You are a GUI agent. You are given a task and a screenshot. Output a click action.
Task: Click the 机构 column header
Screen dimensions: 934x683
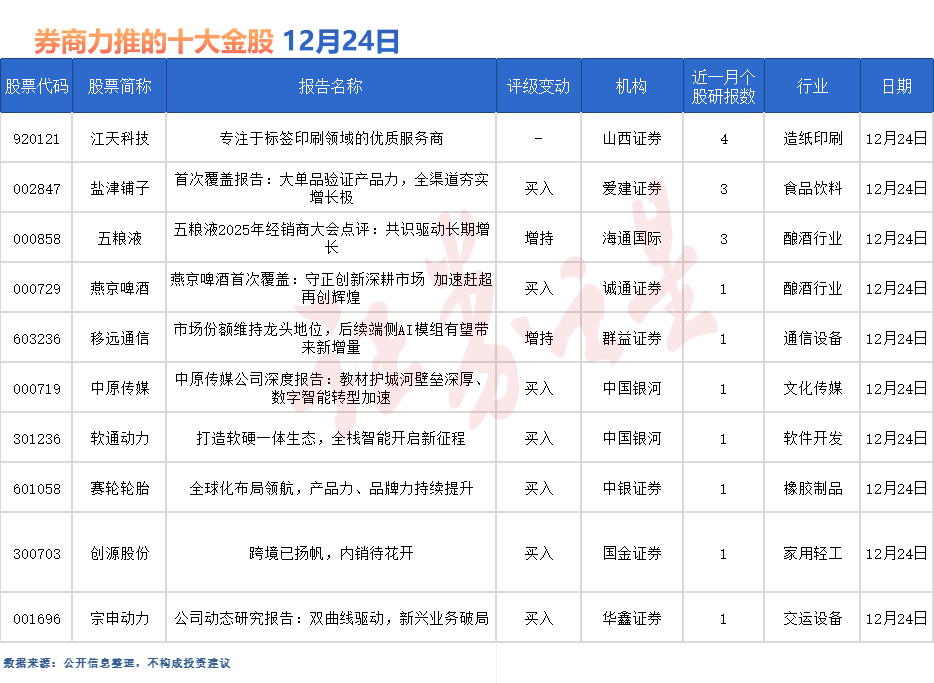(631, 86)
